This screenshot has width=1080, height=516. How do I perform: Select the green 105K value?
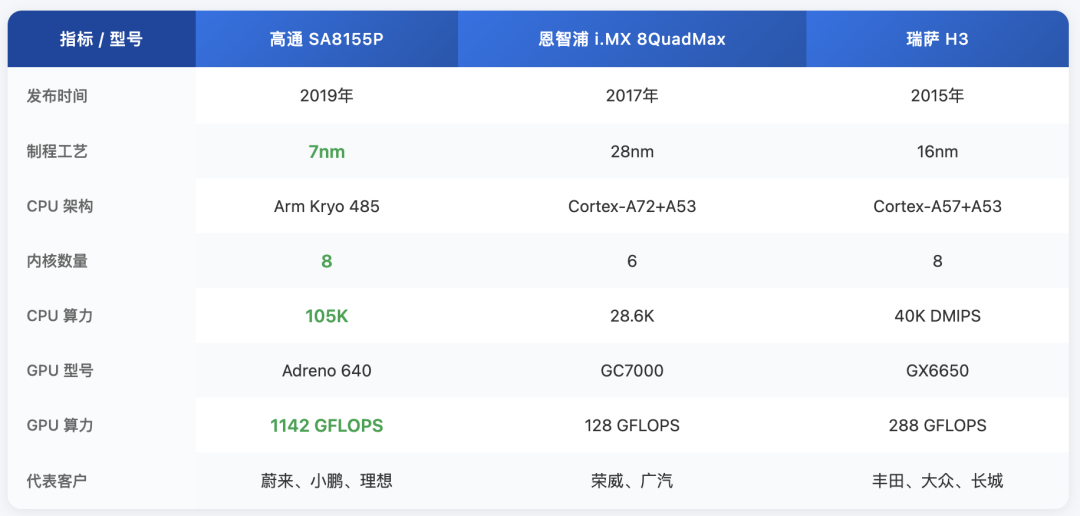point(326,316)
